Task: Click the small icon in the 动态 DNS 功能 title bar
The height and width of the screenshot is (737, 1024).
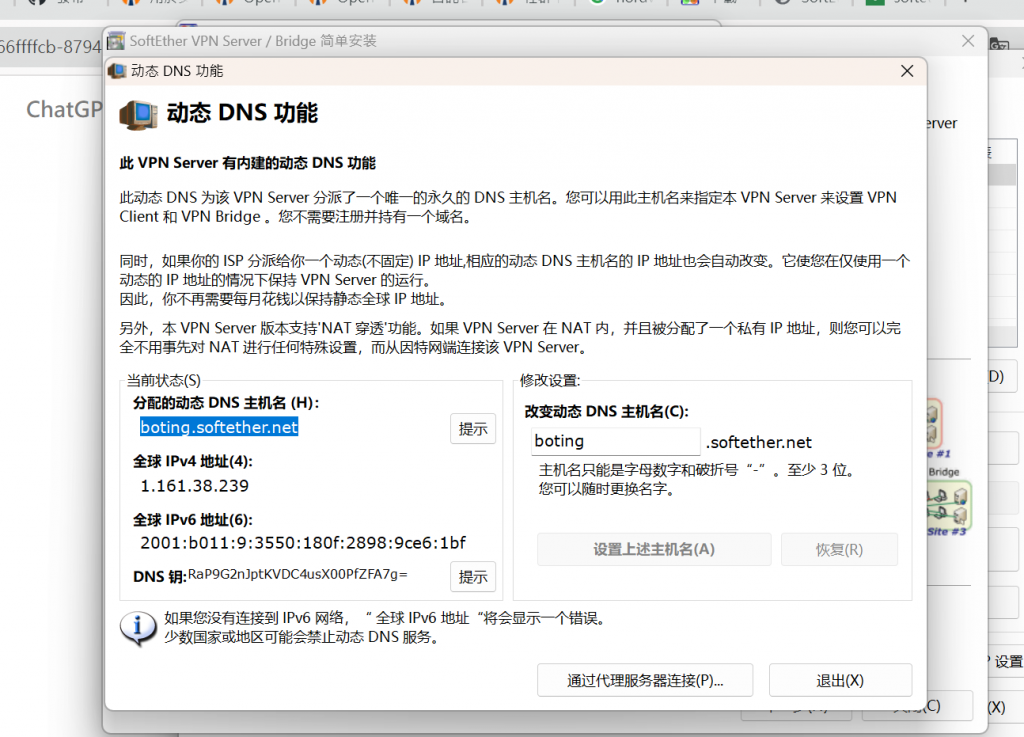Action: [117, 71]
